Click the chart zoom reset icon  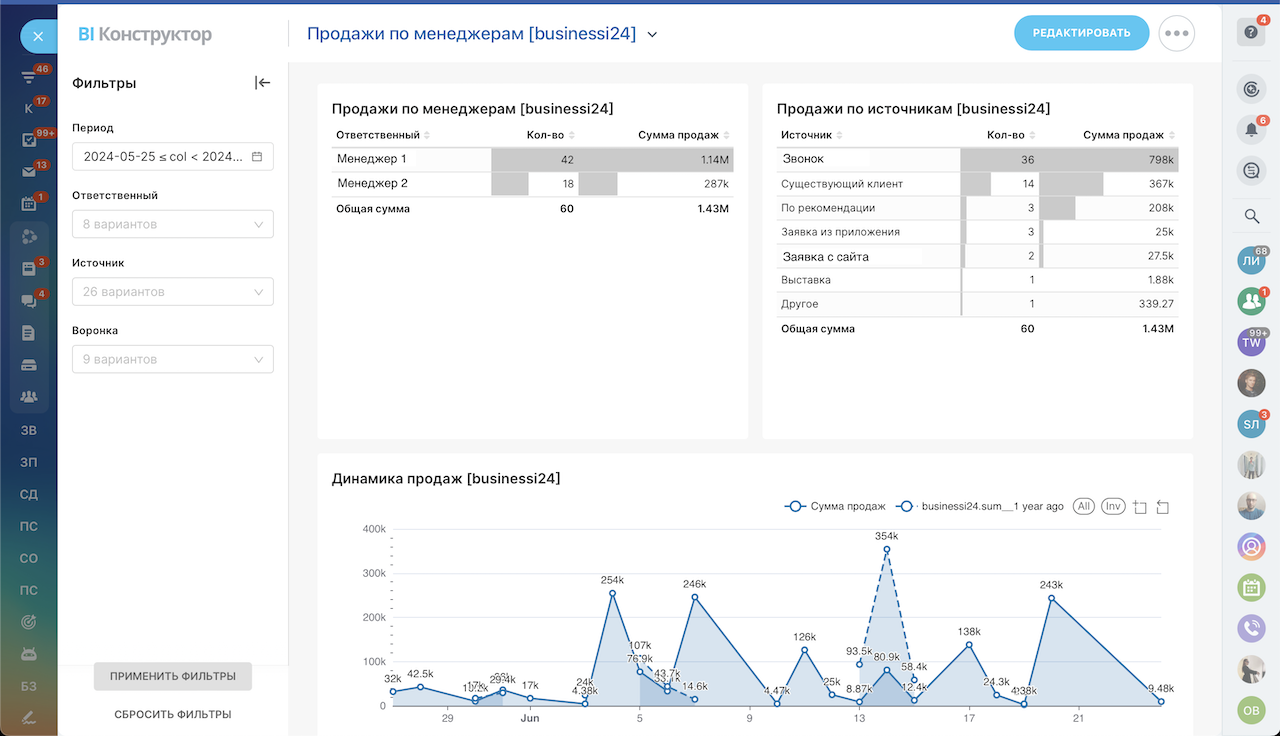(1162, 507)
